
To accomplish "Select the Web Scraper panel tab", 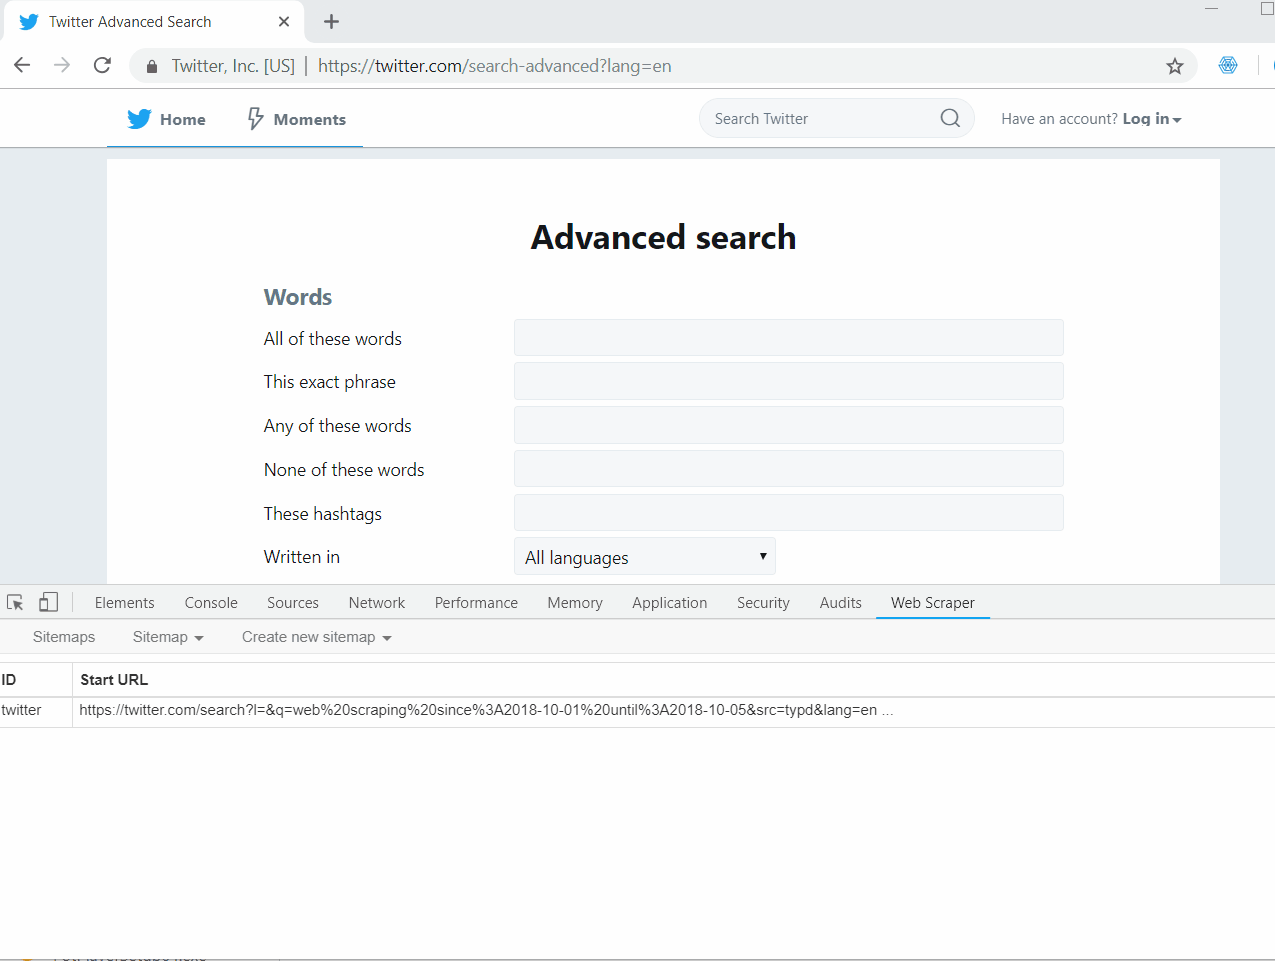I will pyautogui.click(x=932, y=602).
